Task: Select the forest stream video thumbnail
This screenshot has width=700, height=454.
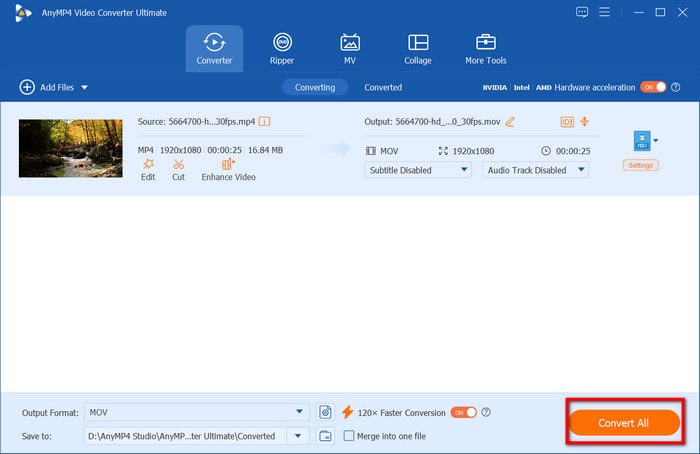Action: [71, 148]
